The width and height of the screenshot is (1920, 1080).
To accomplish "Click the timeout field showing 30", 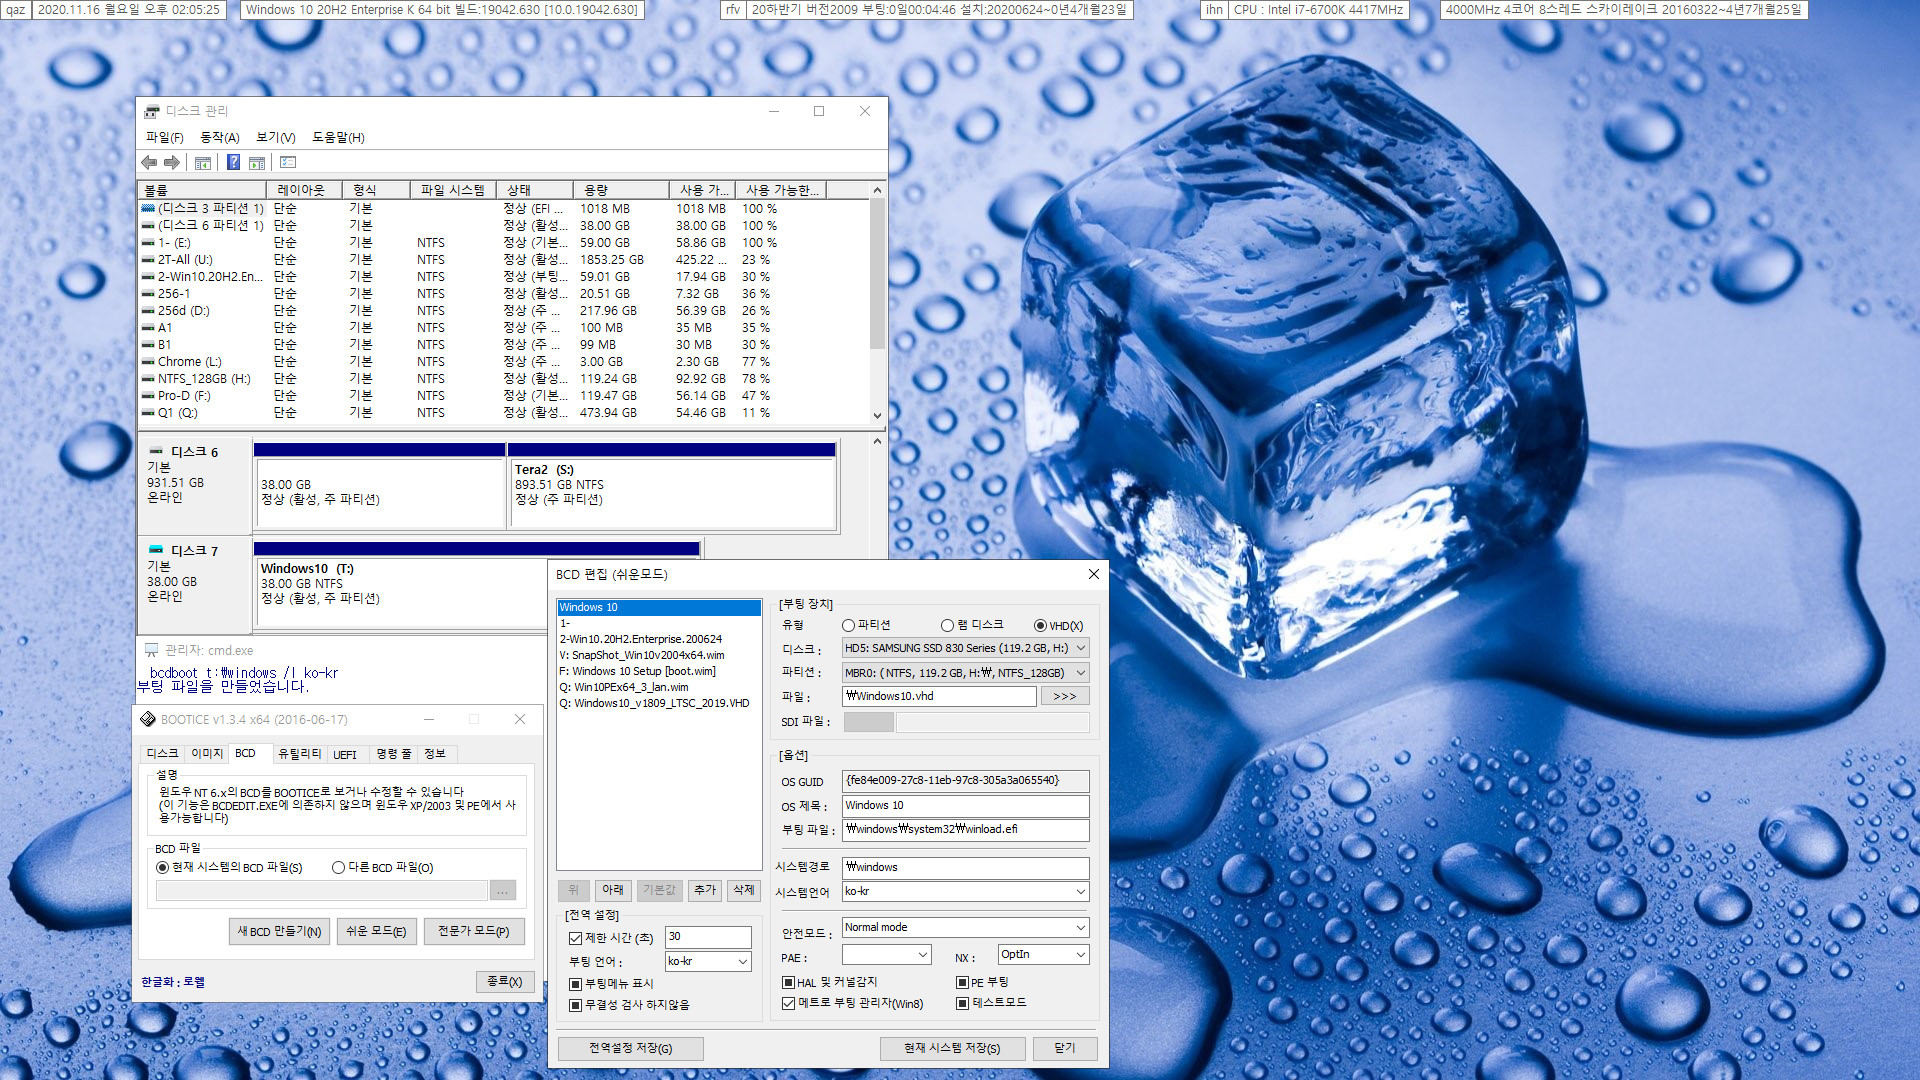I will (x=708, y=937).
